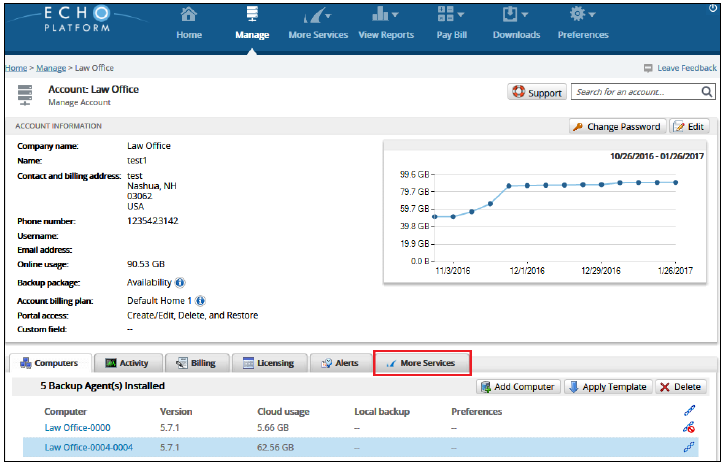Click broken link icon for Law Office-0000

pos(689,427)
